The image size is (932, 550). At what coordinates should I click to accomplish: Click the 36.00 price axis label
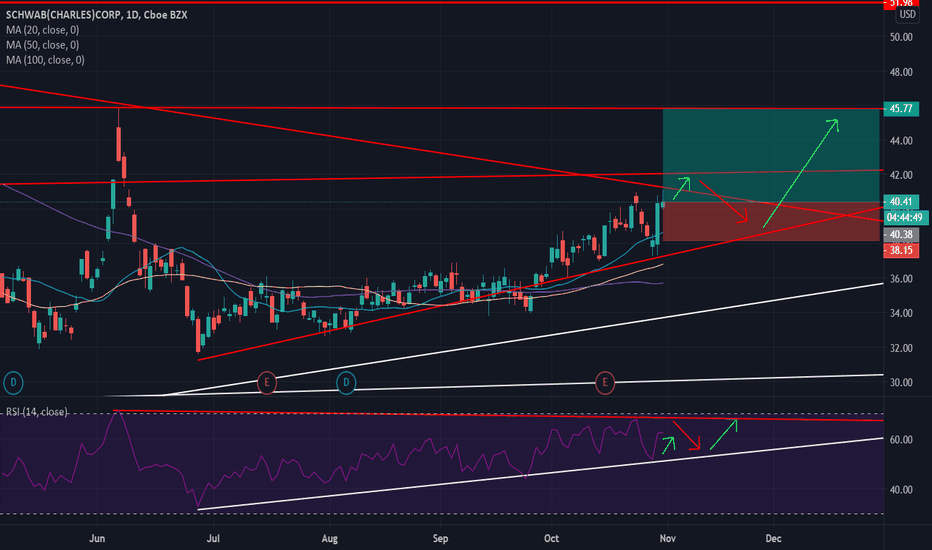901,279
